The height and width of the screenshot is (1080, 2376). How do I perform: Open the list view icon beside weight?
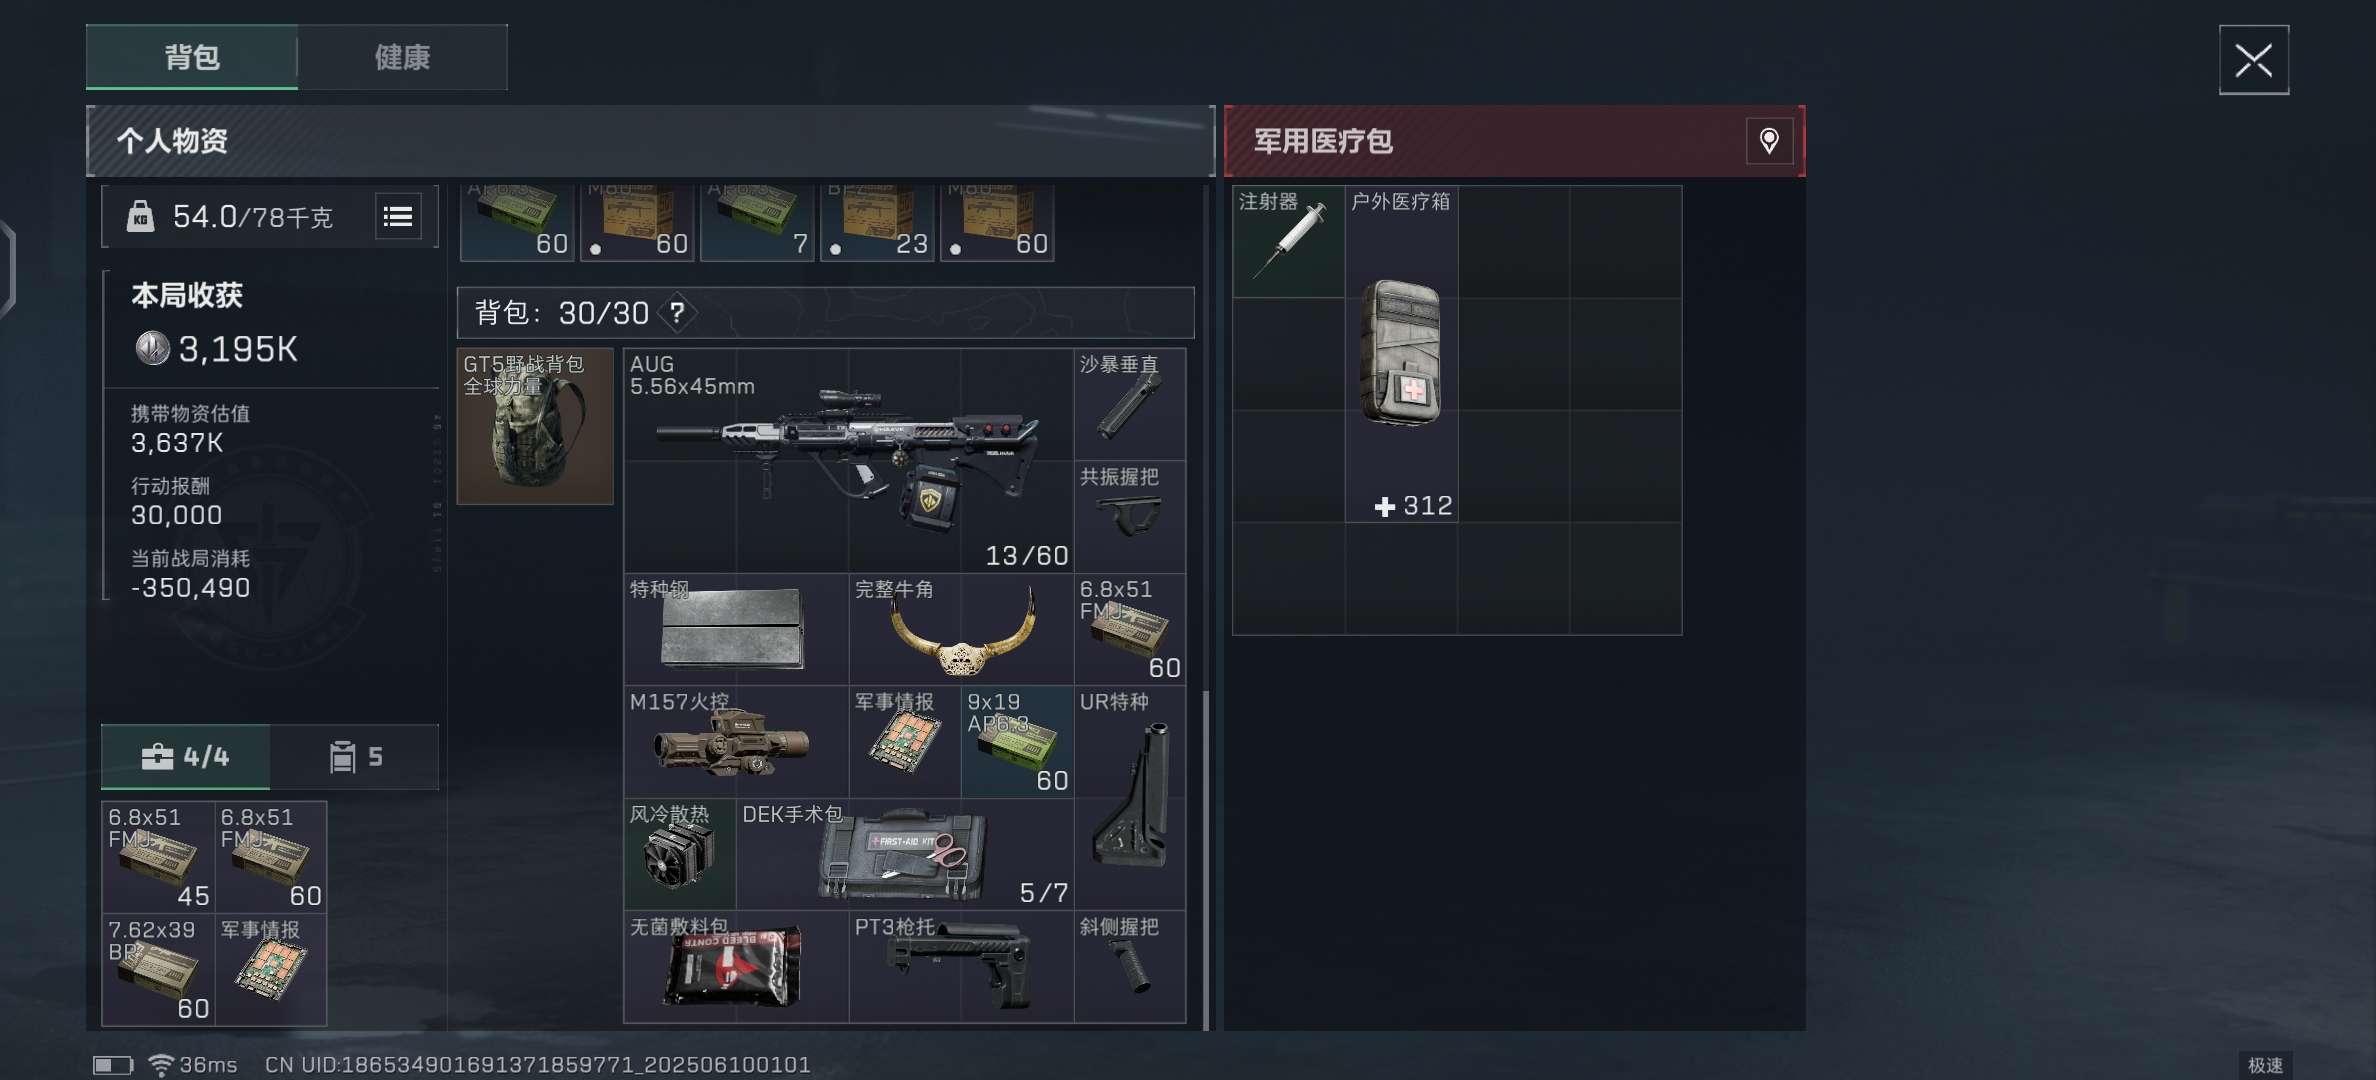[398, 216]
